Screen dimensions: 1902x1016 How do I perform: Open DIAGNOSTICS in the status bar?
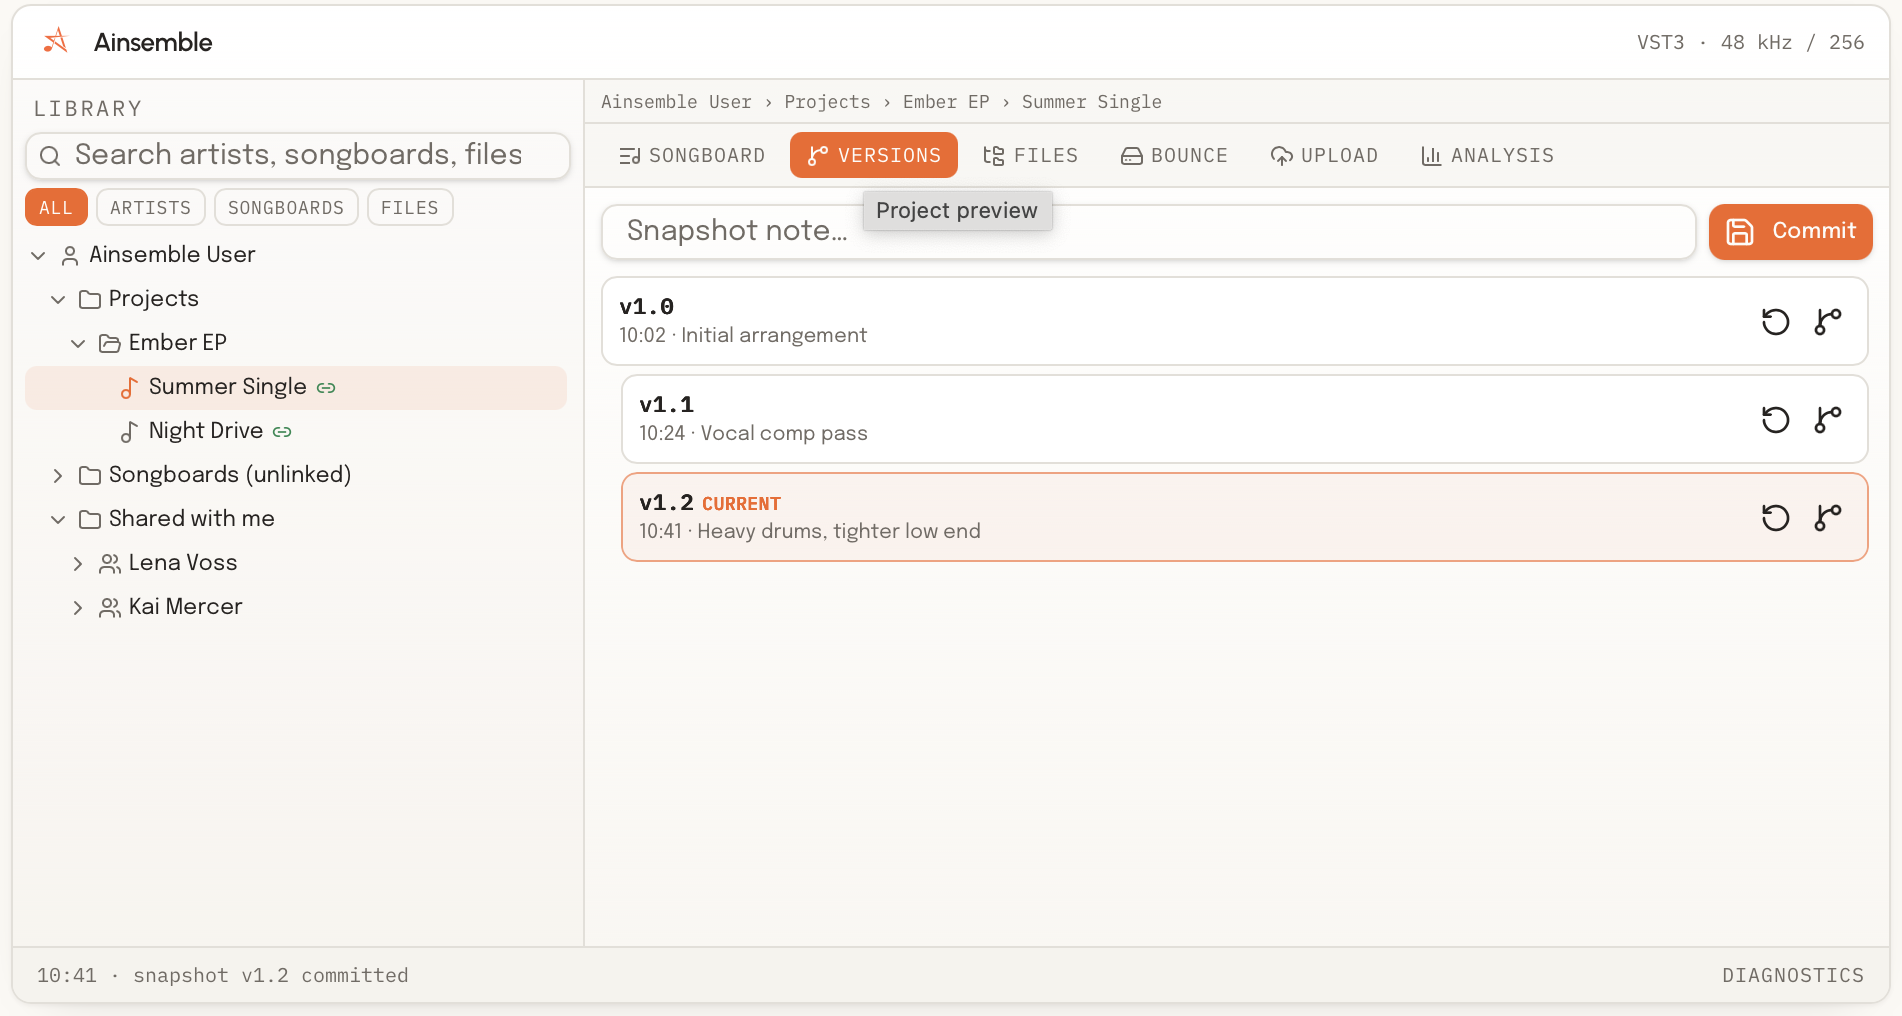(x=1793, y=976)
